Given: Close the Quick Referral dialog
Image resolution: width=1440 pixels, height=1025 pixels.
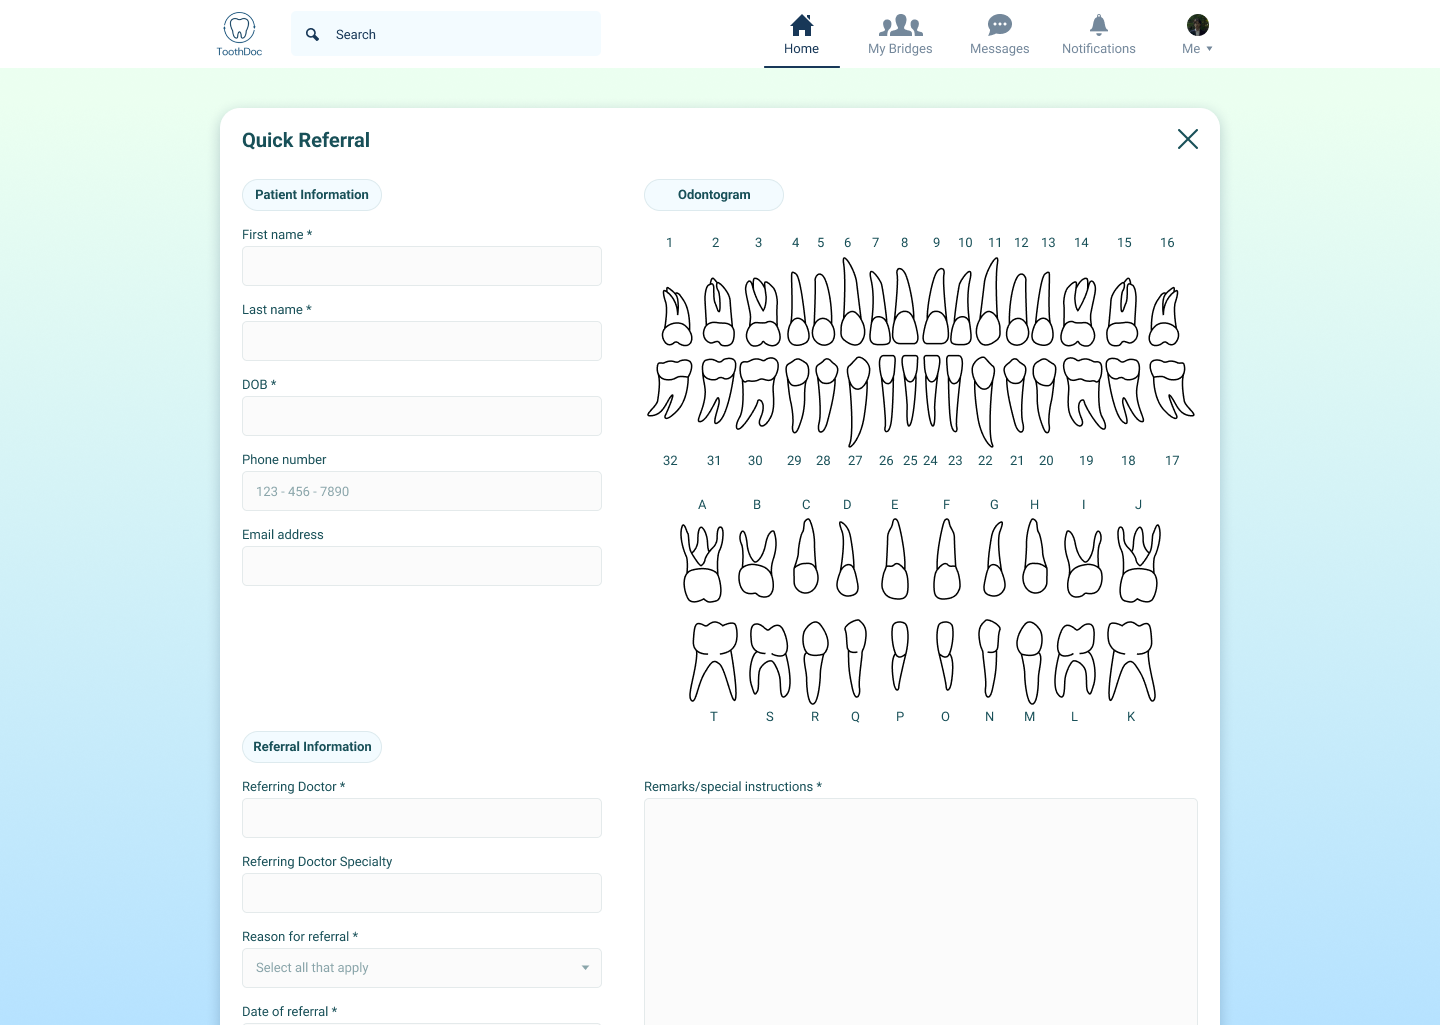Looking at the screenshot, I should point(1188,139).
